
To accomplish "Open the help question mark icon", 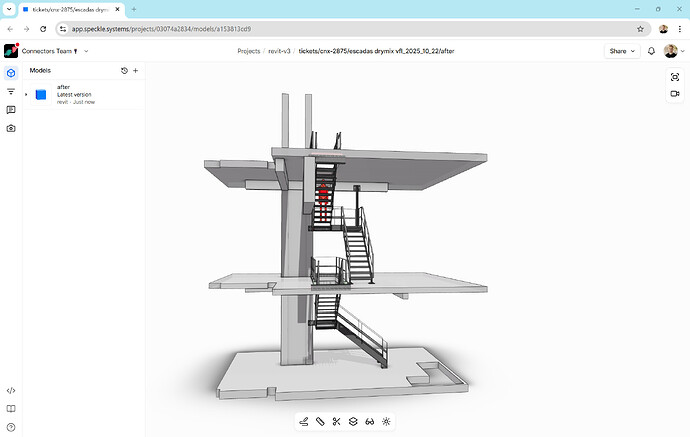I will (11, 427).
